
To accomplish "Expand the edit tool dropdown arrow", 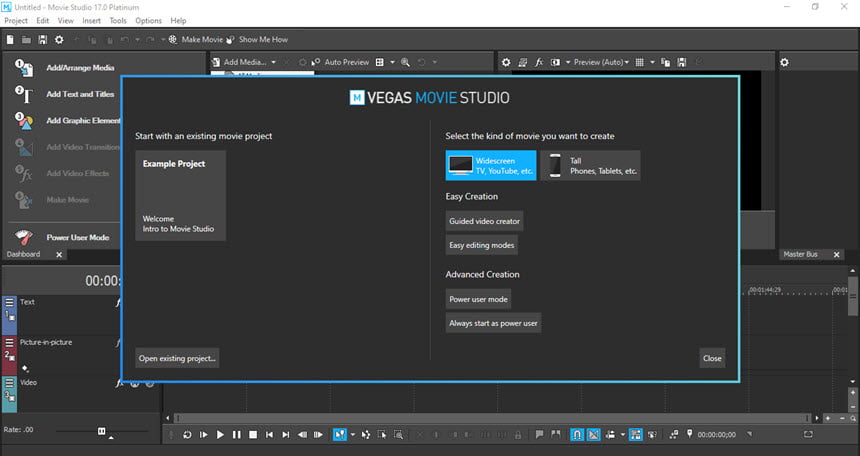I will (352, 434).
